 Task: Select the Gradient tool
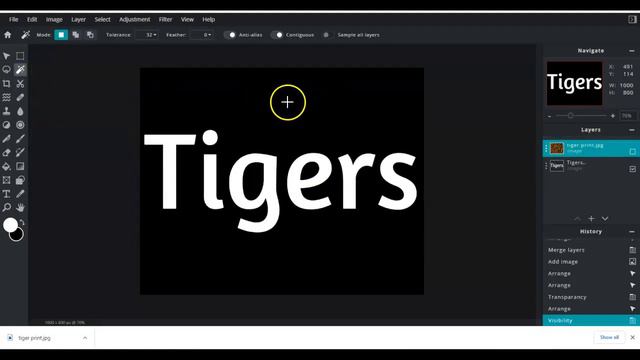coord(20,166)
